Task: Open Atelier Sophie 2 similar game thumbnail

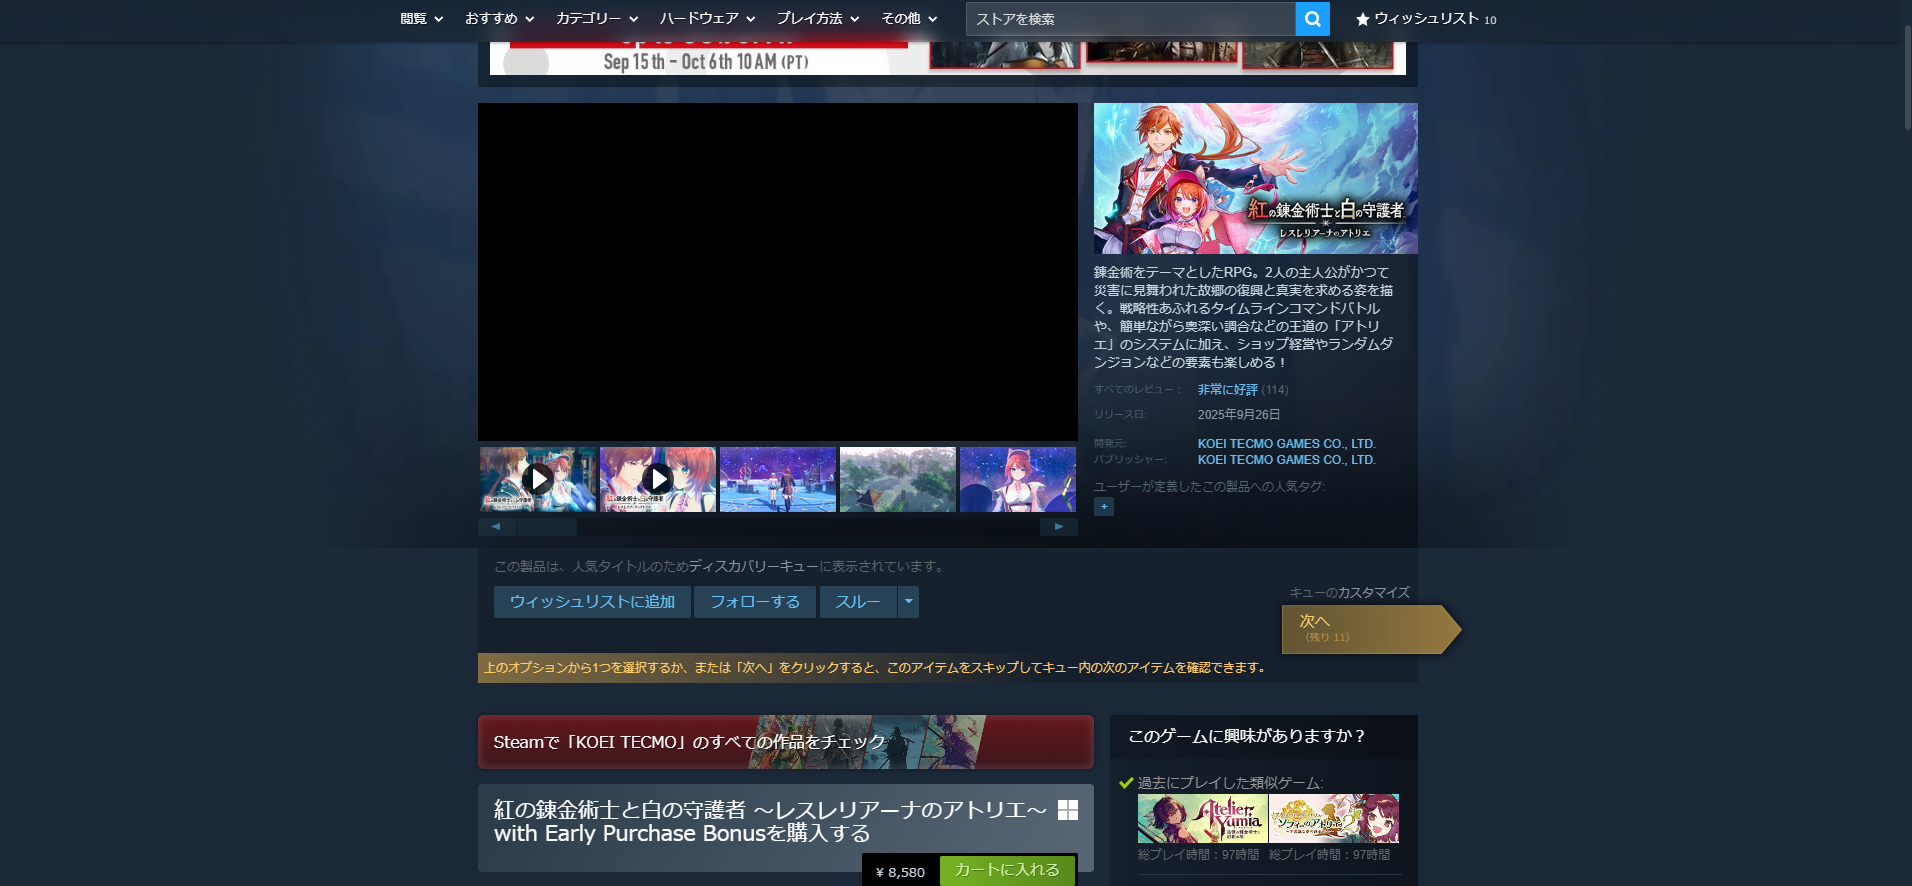Action: (x=1334, y=819)
